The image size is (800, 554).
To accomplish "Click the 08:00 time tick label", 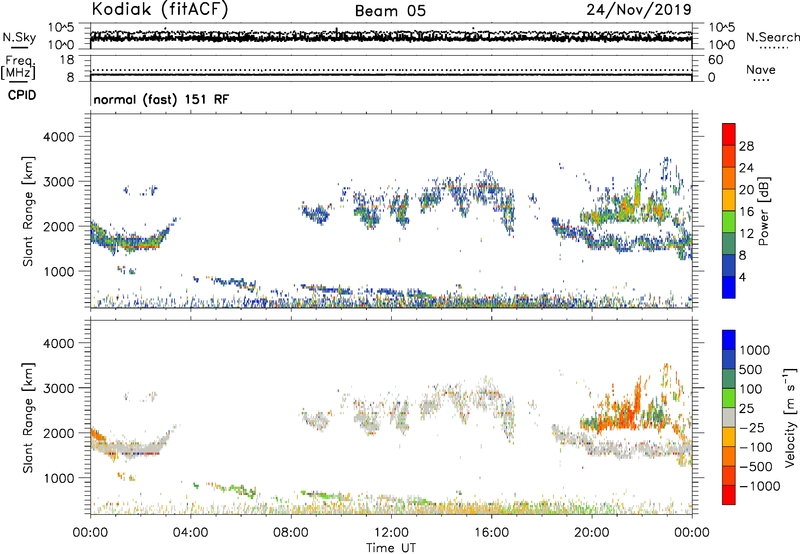I will coord(291,533).
